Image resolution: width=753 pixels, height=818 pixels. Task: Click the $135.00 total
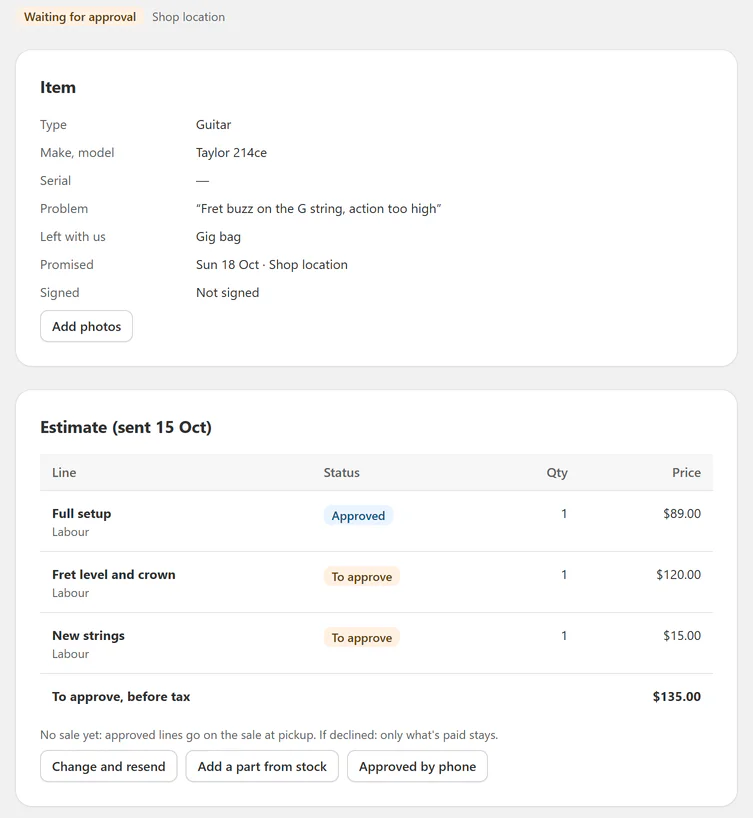coord(676,696)
